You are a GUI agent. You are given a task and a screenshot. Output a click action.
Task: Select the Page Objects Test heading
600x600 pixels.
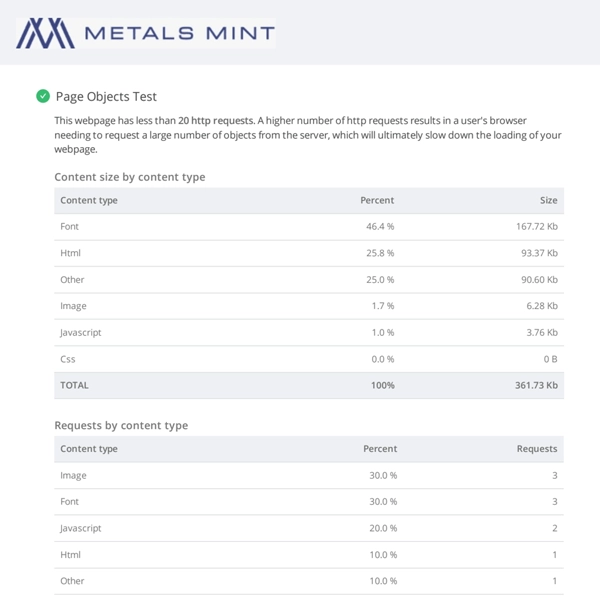click(106, 96)
